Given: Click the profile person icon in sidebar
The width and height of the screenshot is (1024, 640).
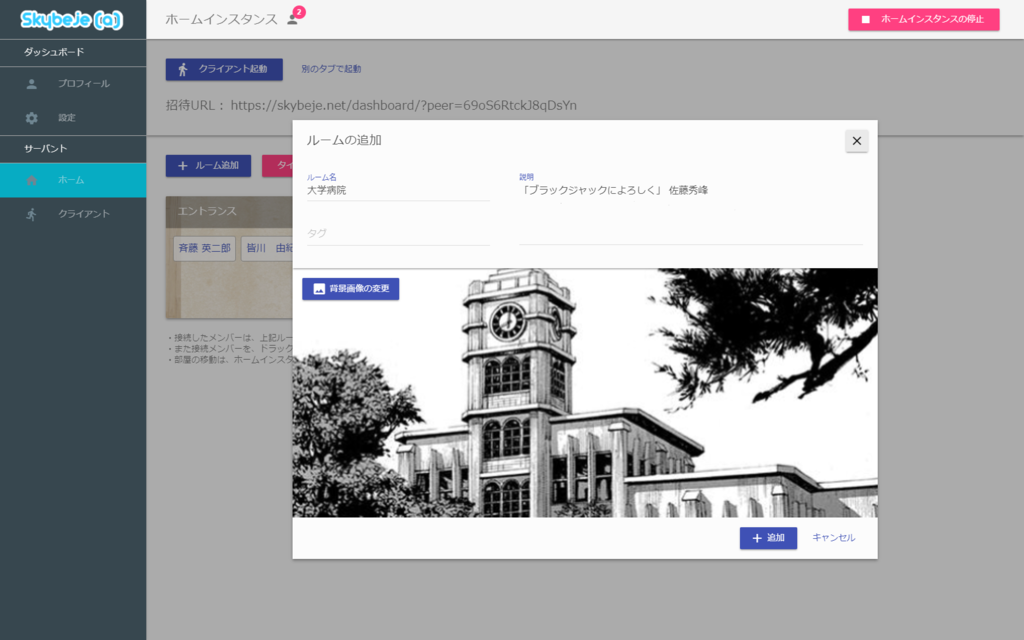Looking at the screenshot, I should [31, 84].
